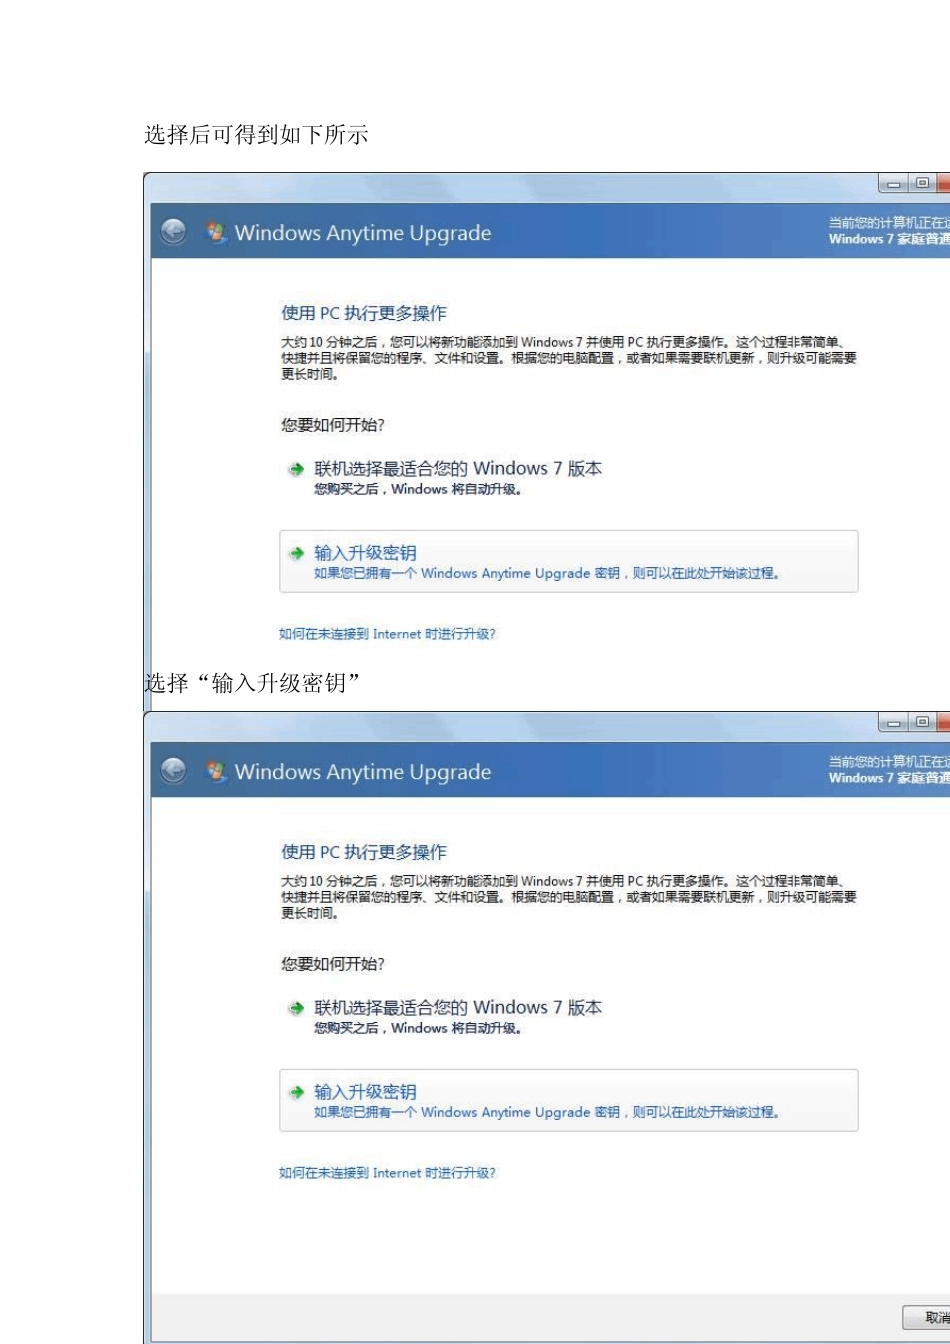Click green arrow beside 输入升级密钥 in upper window
The image size is (950, 1344).
click(x=296, y=553)
